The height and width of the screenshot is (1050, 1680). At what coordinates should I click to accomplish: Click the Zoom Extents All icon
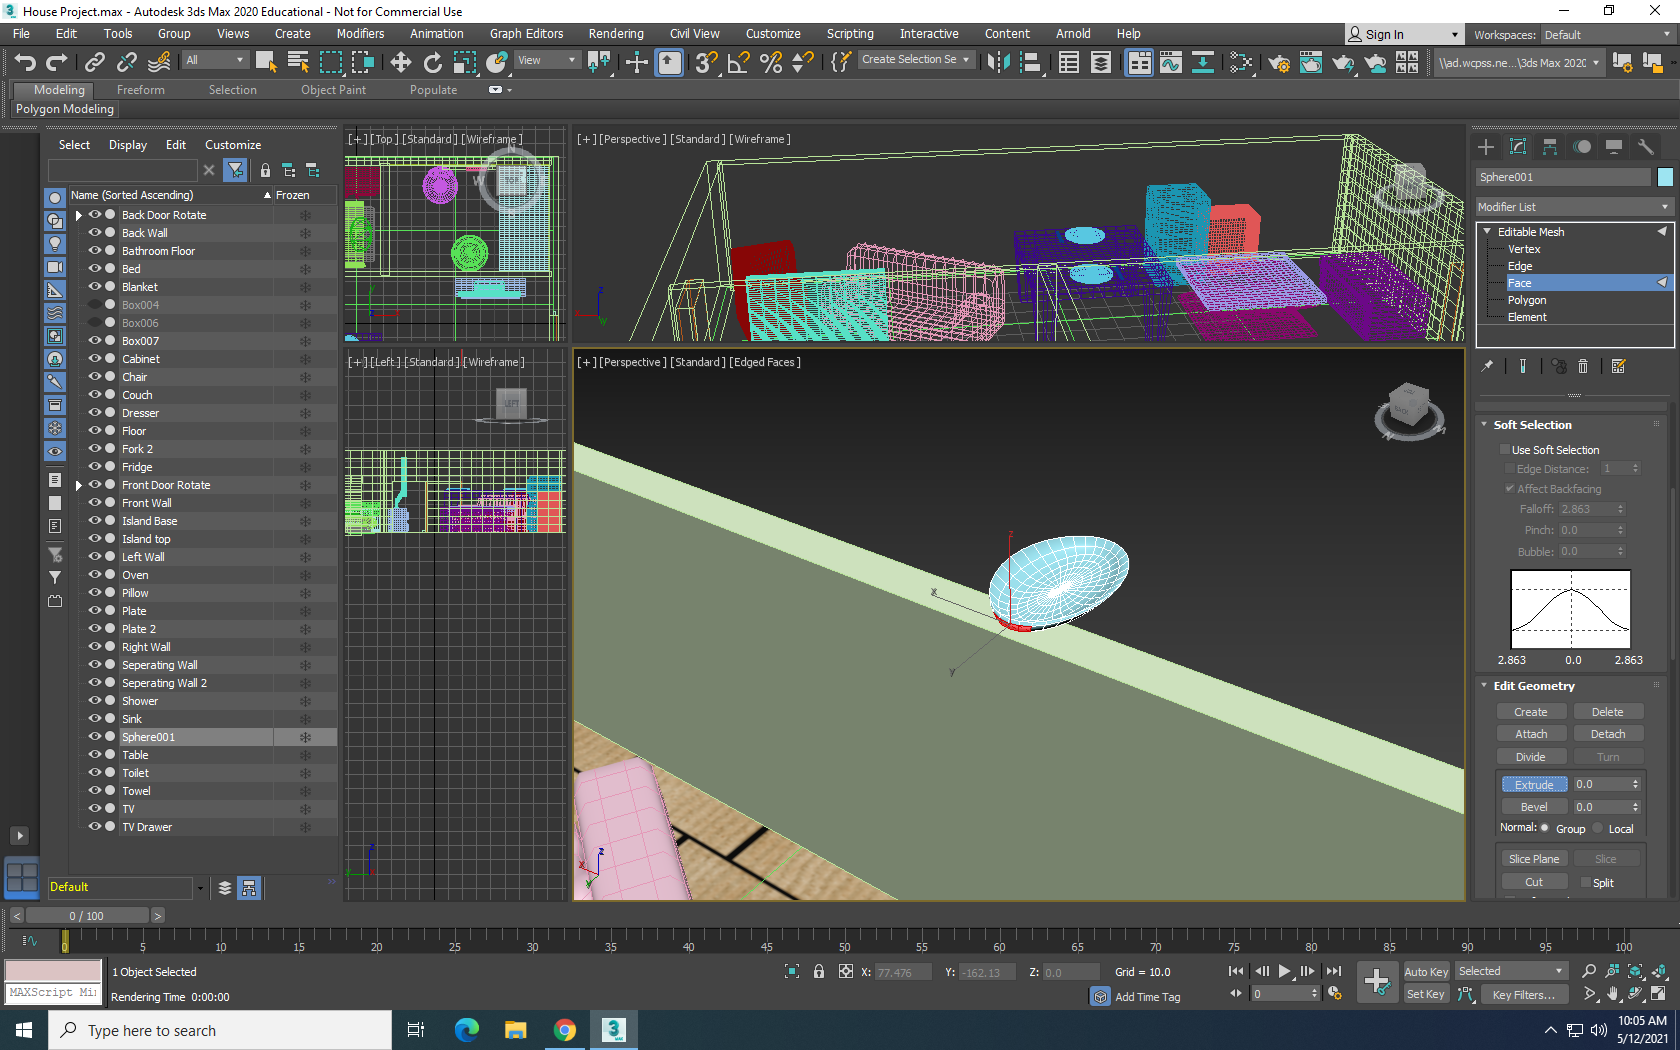[x=1659, y=971]
